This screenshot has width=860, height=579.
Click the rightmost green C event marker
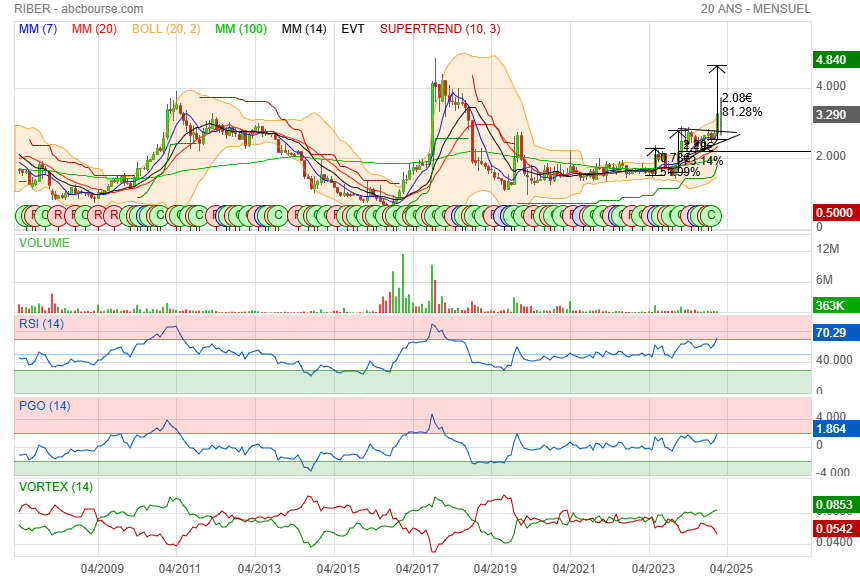711,215
